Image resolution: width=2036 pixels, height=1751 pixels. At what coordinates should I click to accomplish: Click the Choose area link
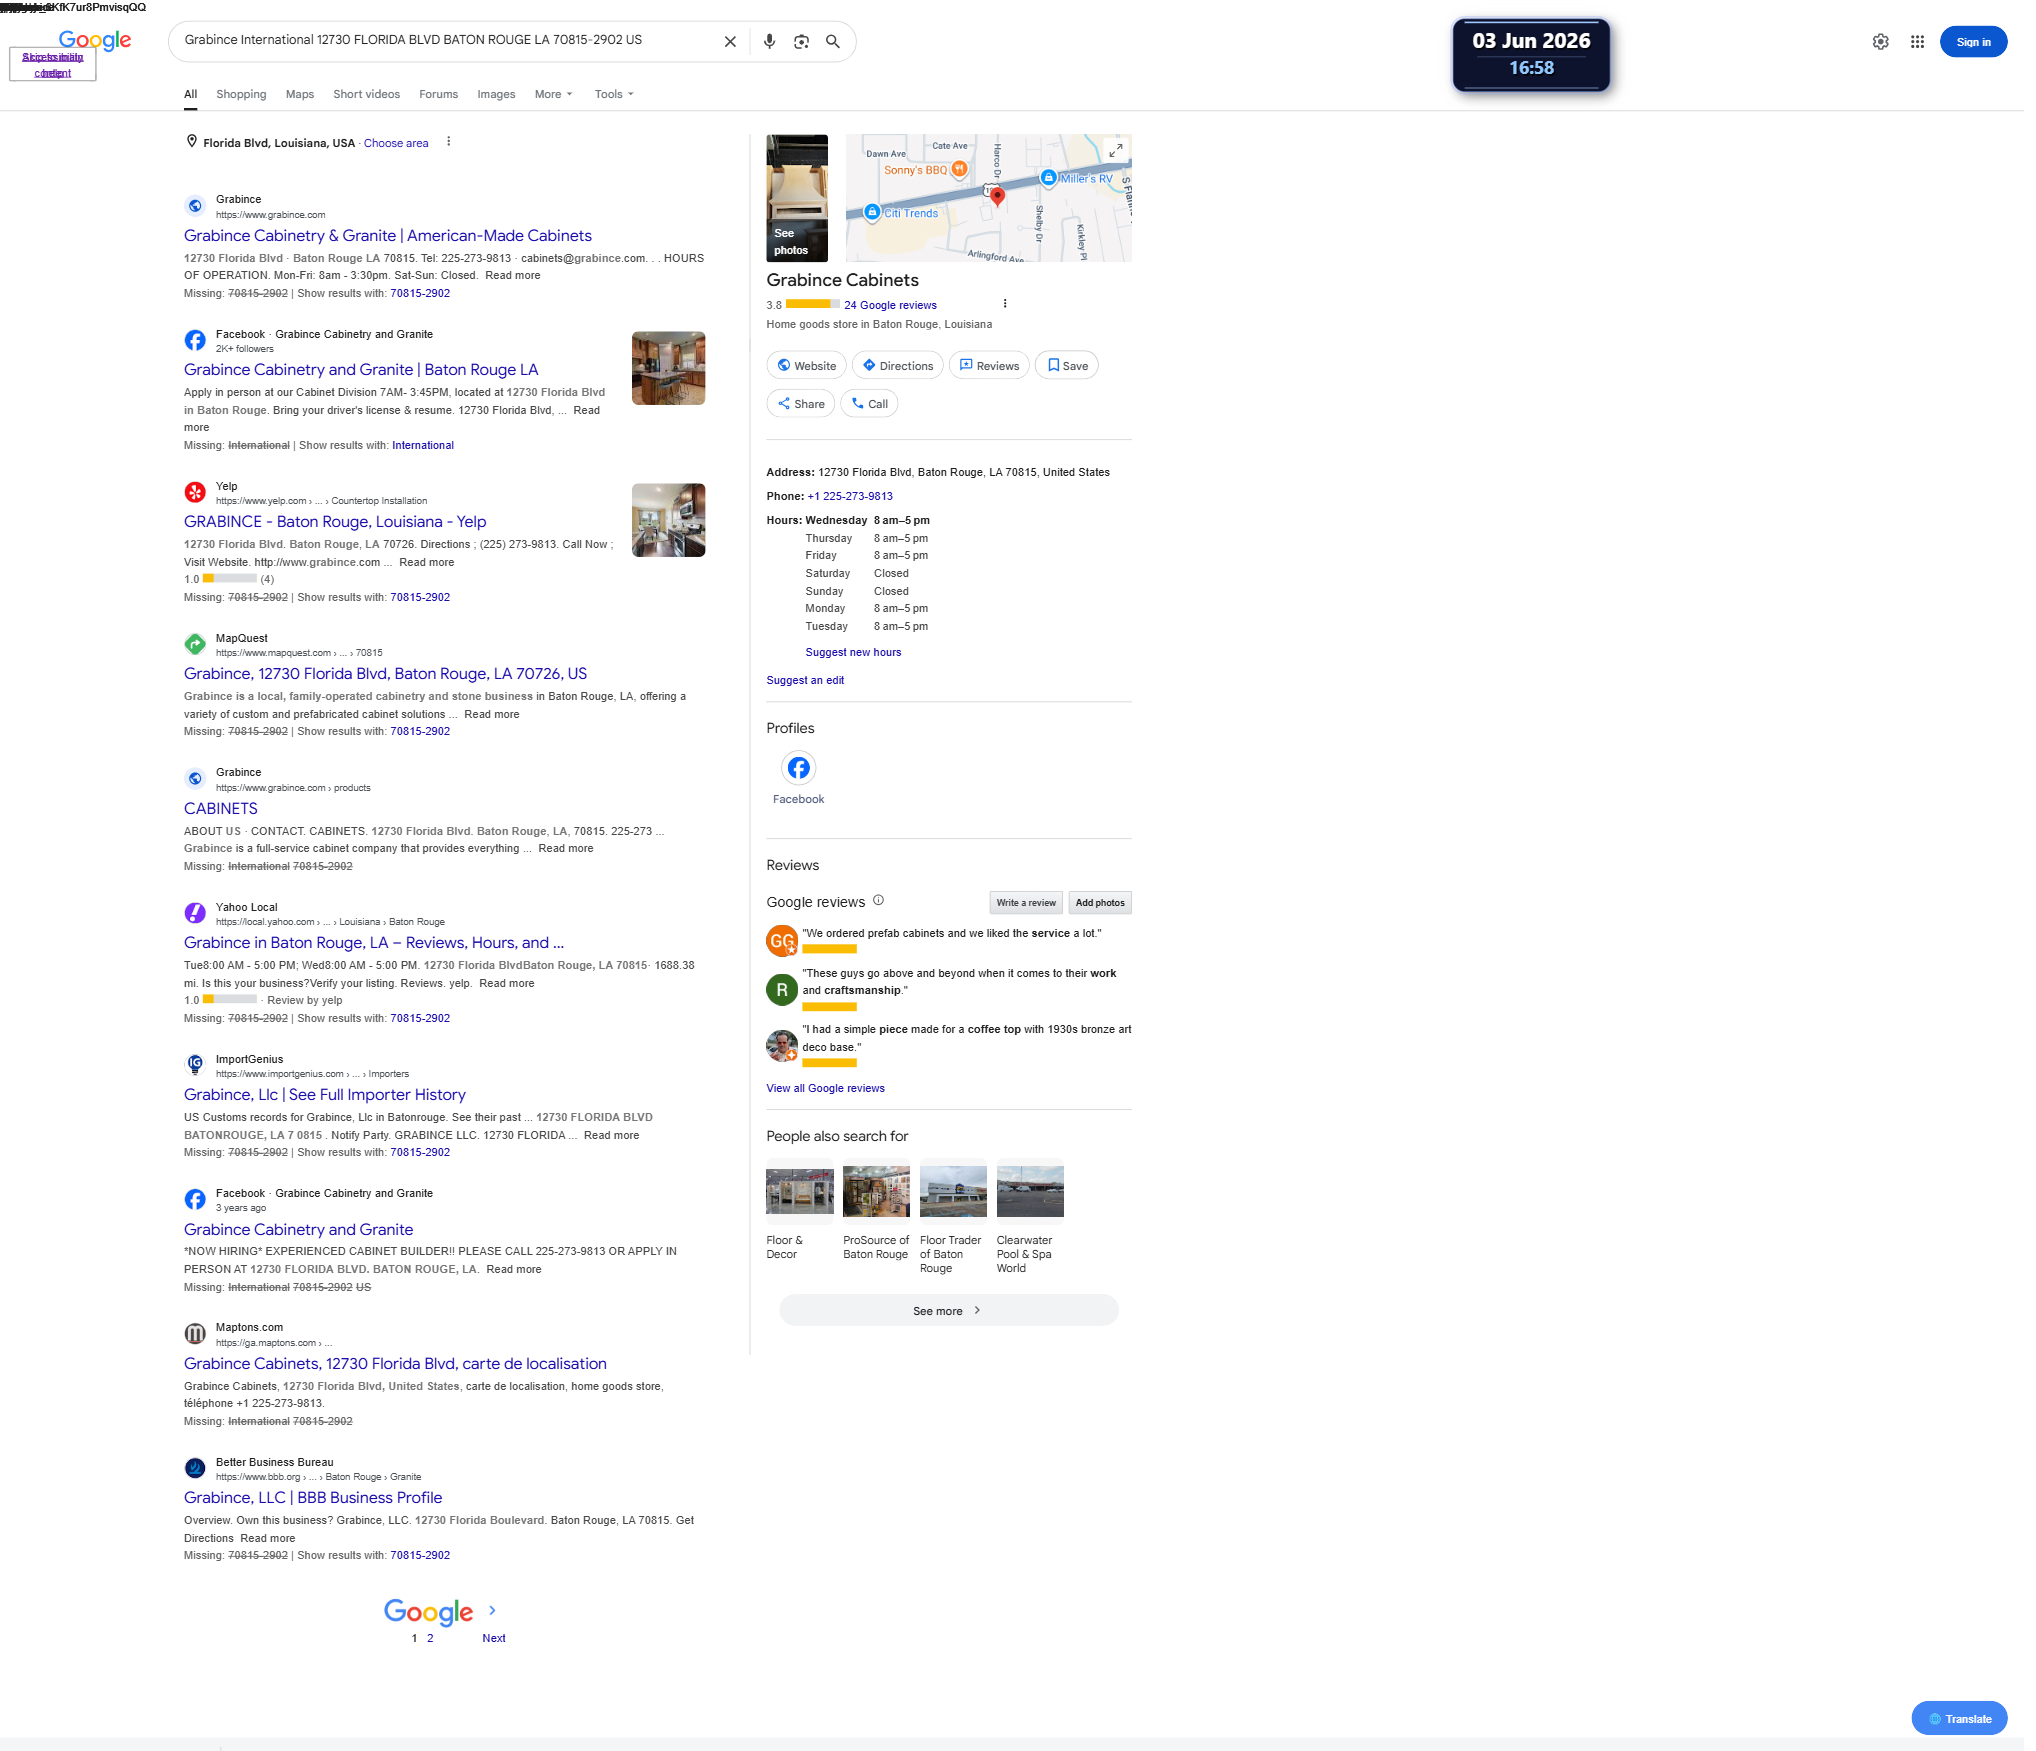[396, 143]
